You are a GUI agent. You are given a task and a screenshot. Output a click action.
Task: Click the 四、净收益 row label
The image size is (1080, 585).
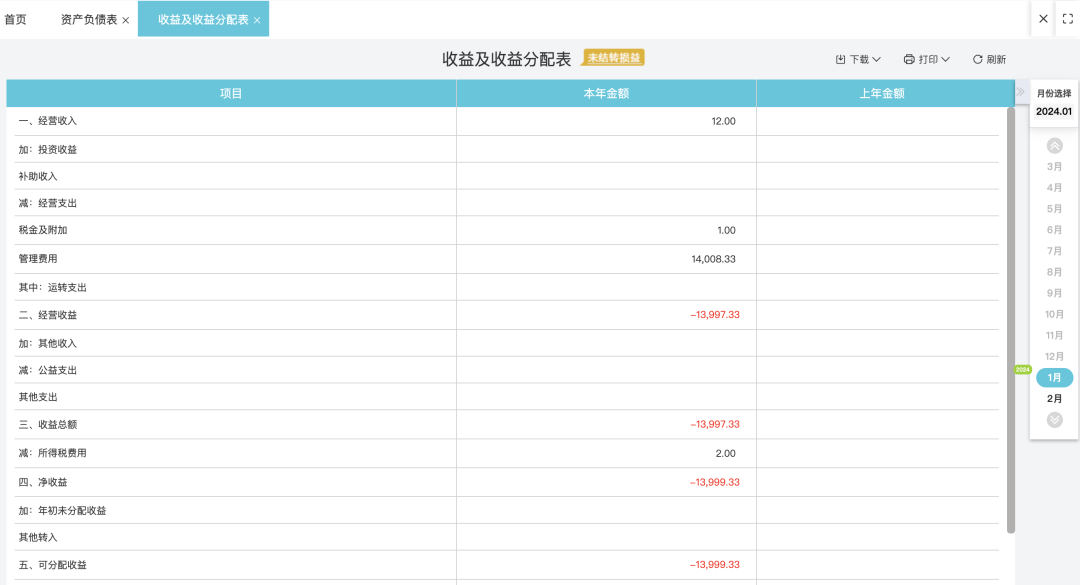43,482
